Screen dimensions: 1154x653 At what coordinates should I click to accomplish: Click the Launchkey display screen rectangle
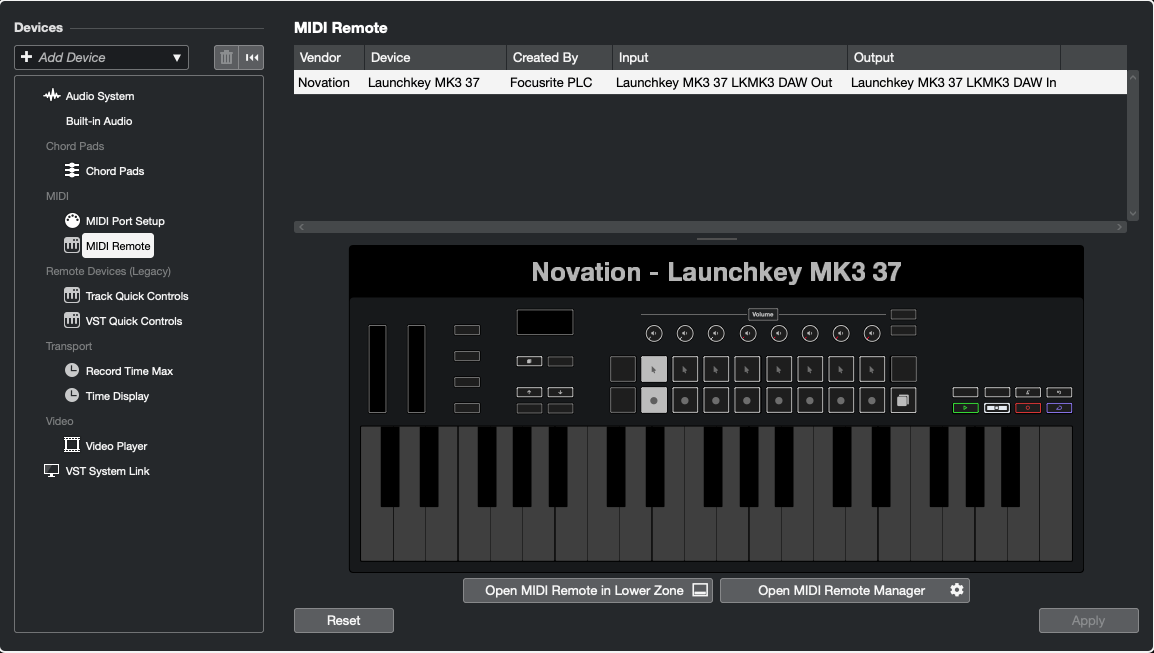[545, 322]
